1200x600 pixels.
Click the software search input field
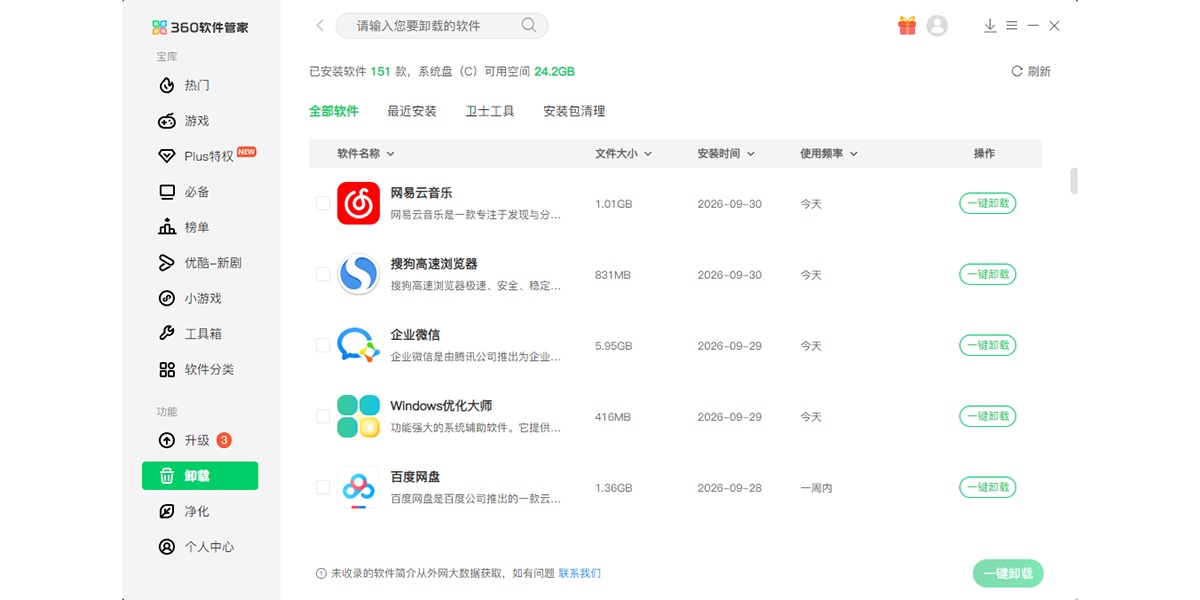pyautogui.click(x=442, y=26)
